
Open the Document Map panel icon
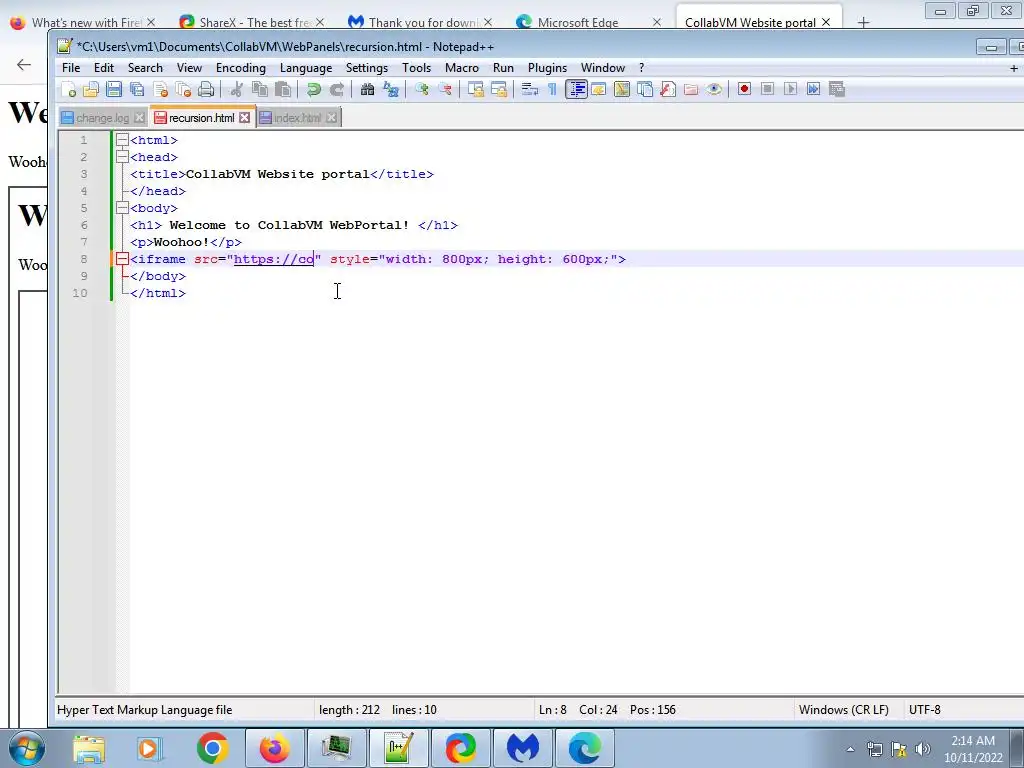pyautogui.click(x=622, y=89)
